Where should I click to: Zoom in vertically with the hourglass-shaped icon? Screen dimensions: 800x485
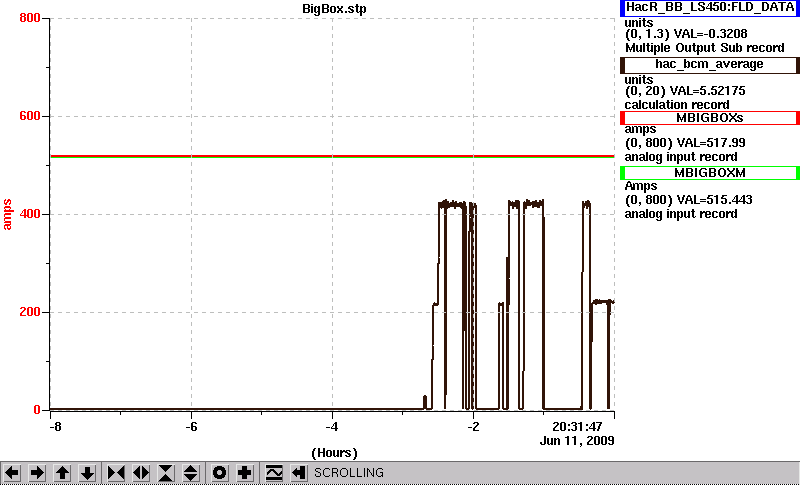166,473
